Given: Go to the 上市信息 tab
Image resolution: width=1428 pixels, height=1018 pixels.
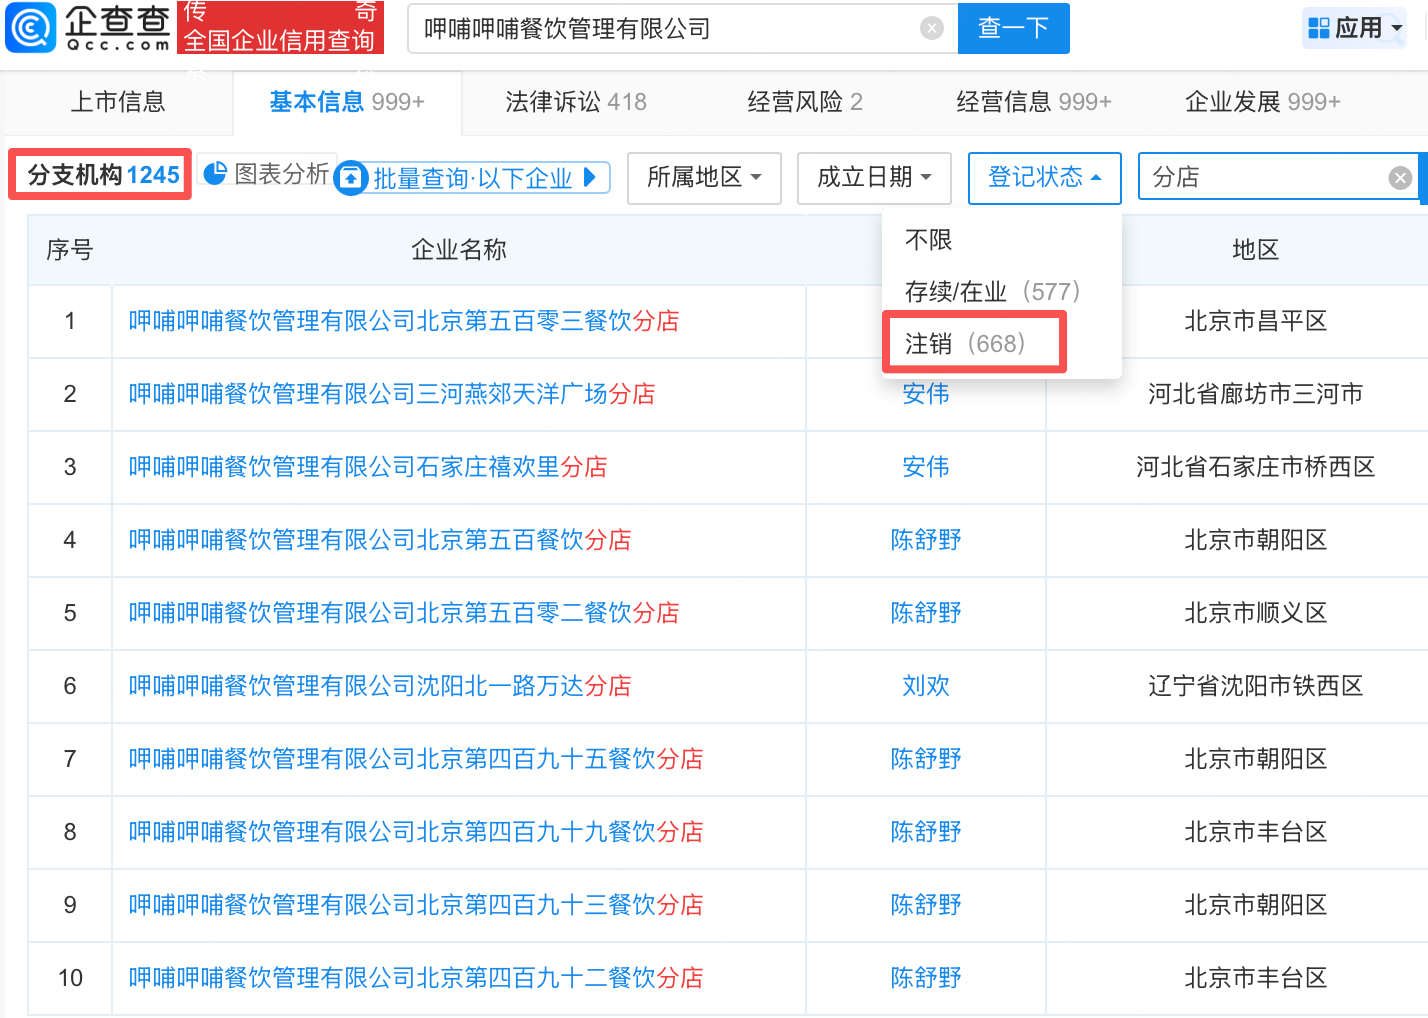Looking at the screenshot, I should coord(118,102).
